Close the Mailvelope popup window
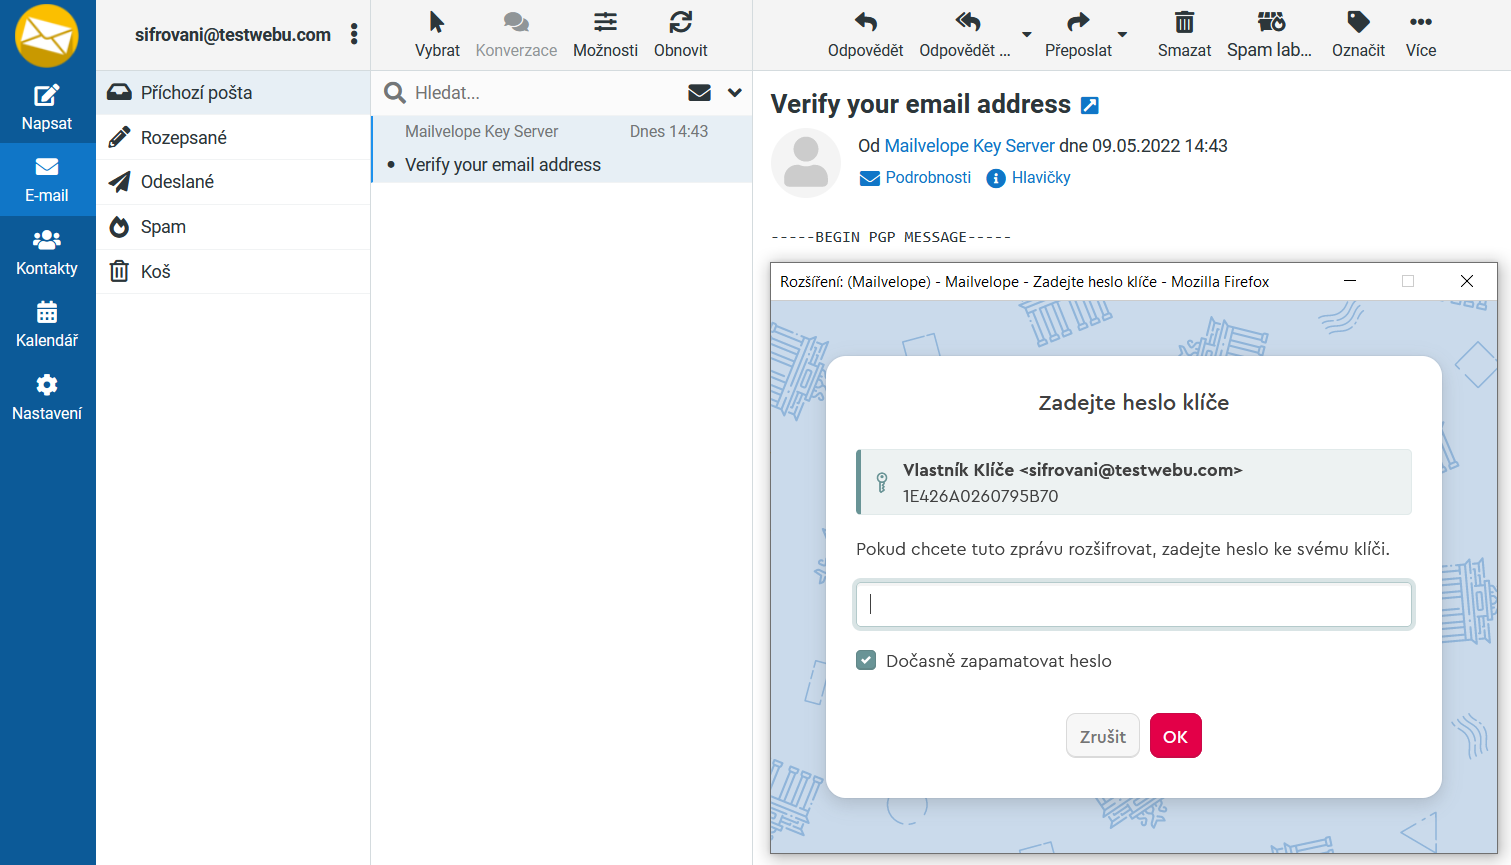This screenshot has height=865, width=1511. (1467, 281)
